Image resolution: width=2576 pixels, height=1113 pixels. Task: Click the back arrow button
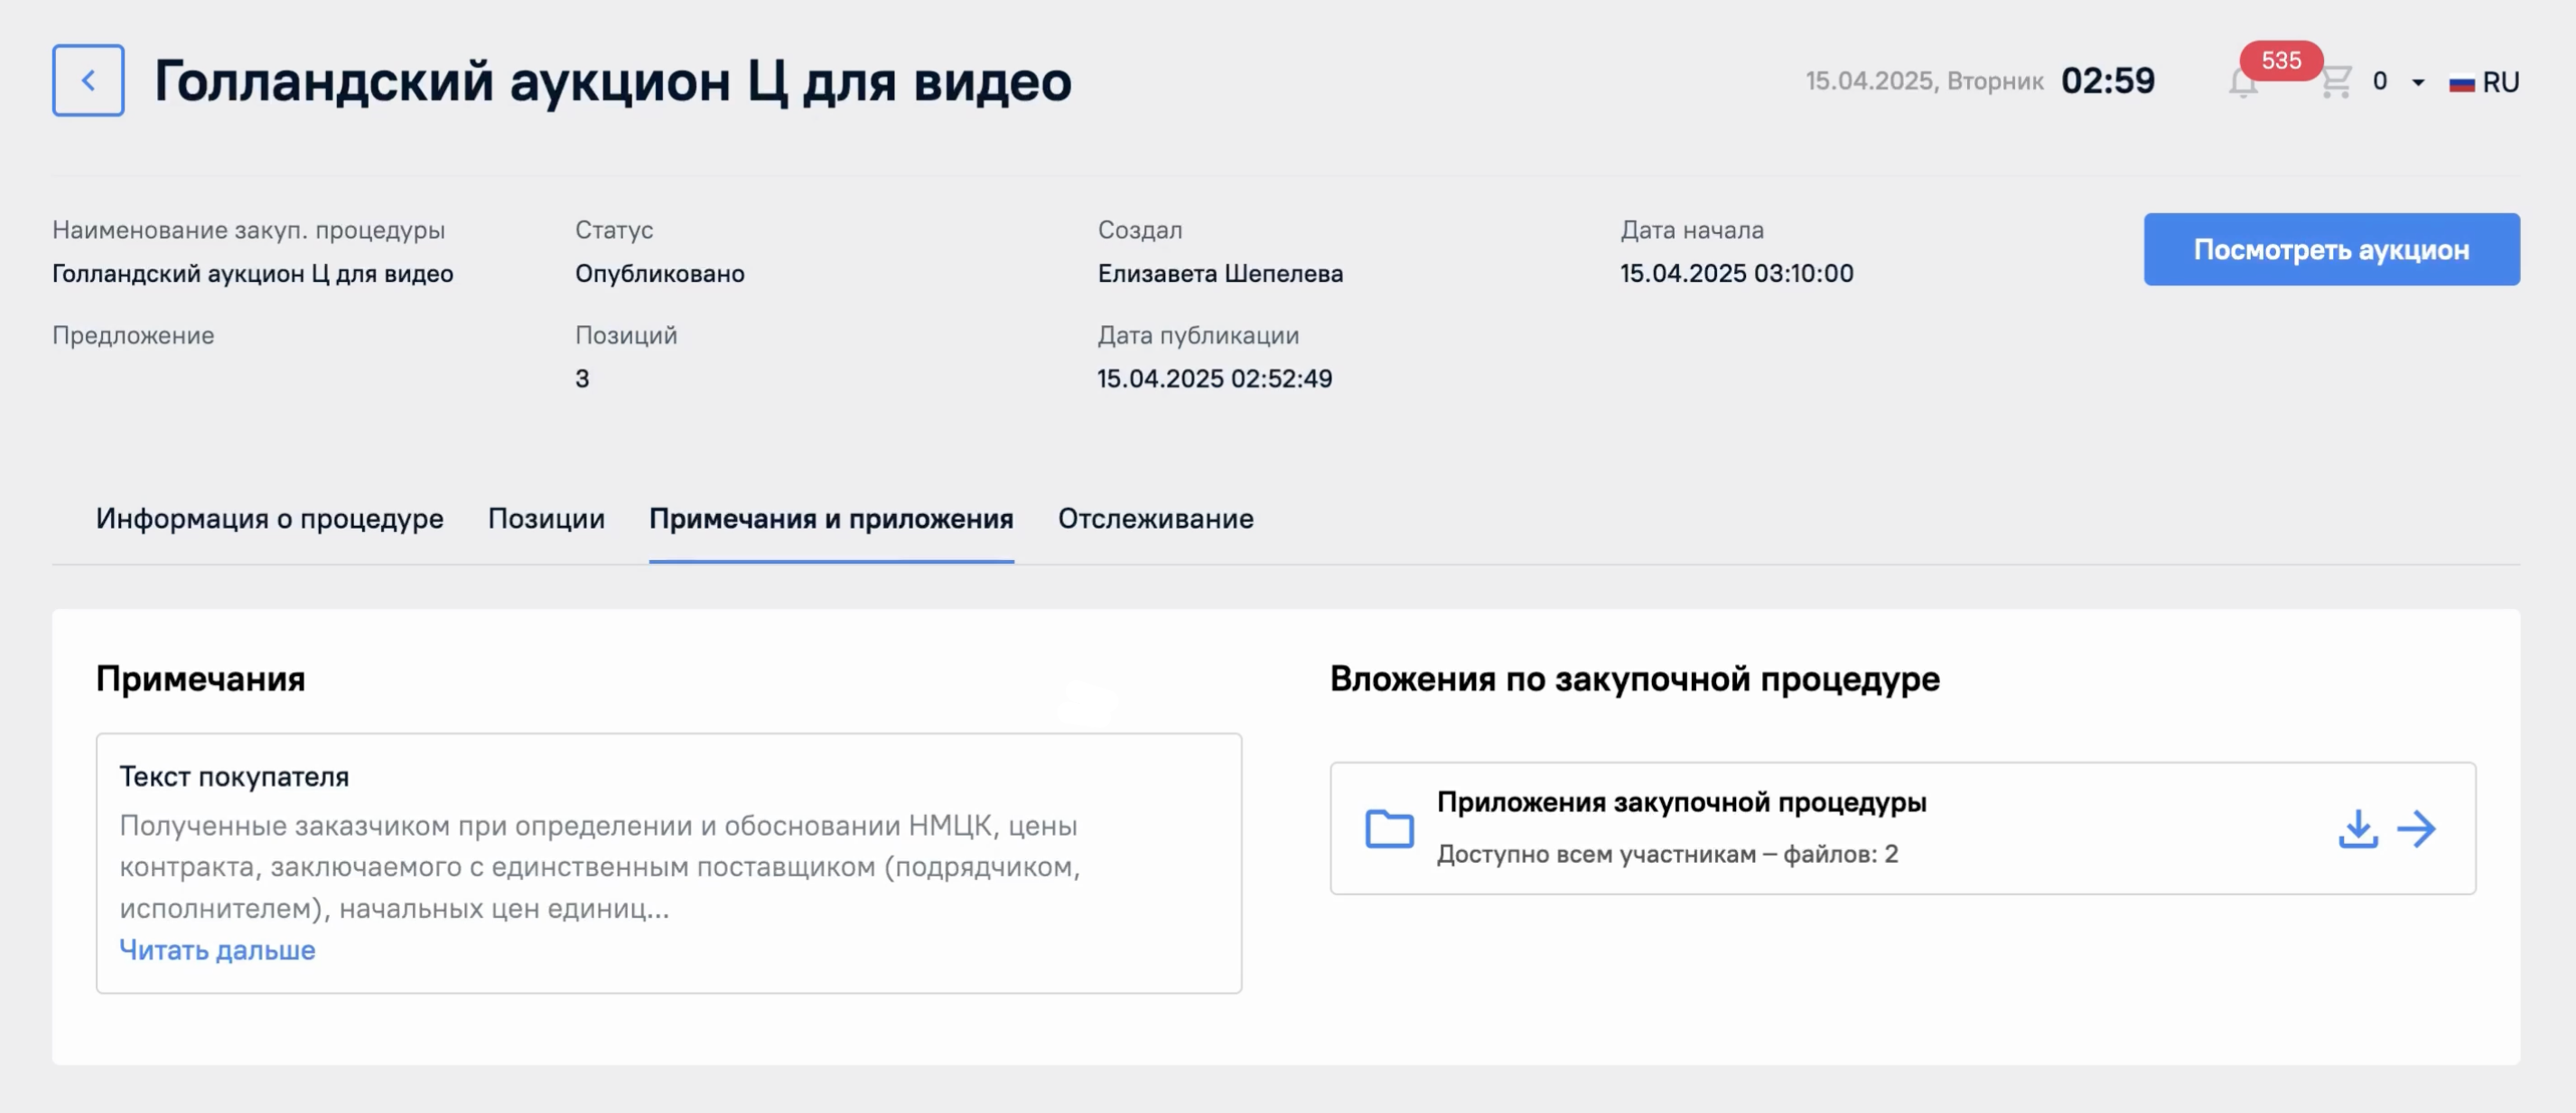88,80
